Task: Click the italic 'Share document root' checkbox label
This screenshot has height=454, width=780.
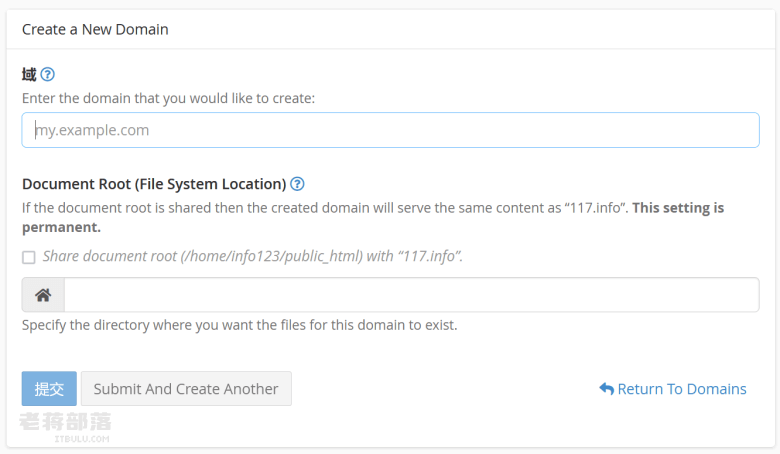Action: pos(253,256)
